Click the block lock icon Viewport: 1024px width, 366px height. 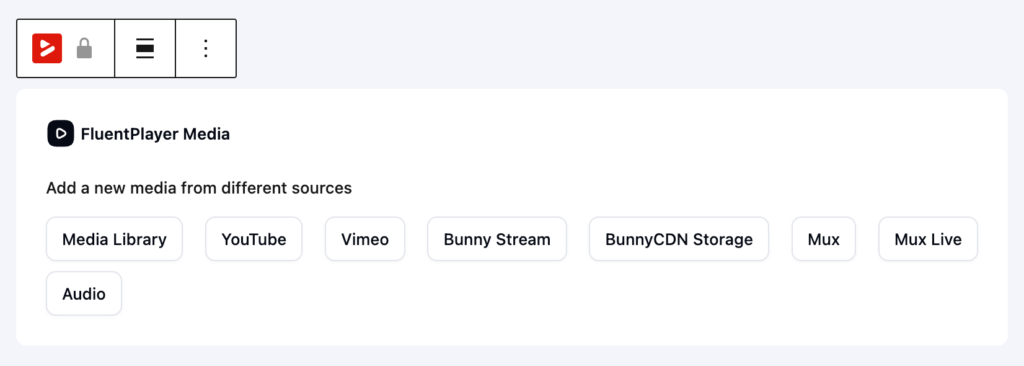coord(84,48)
